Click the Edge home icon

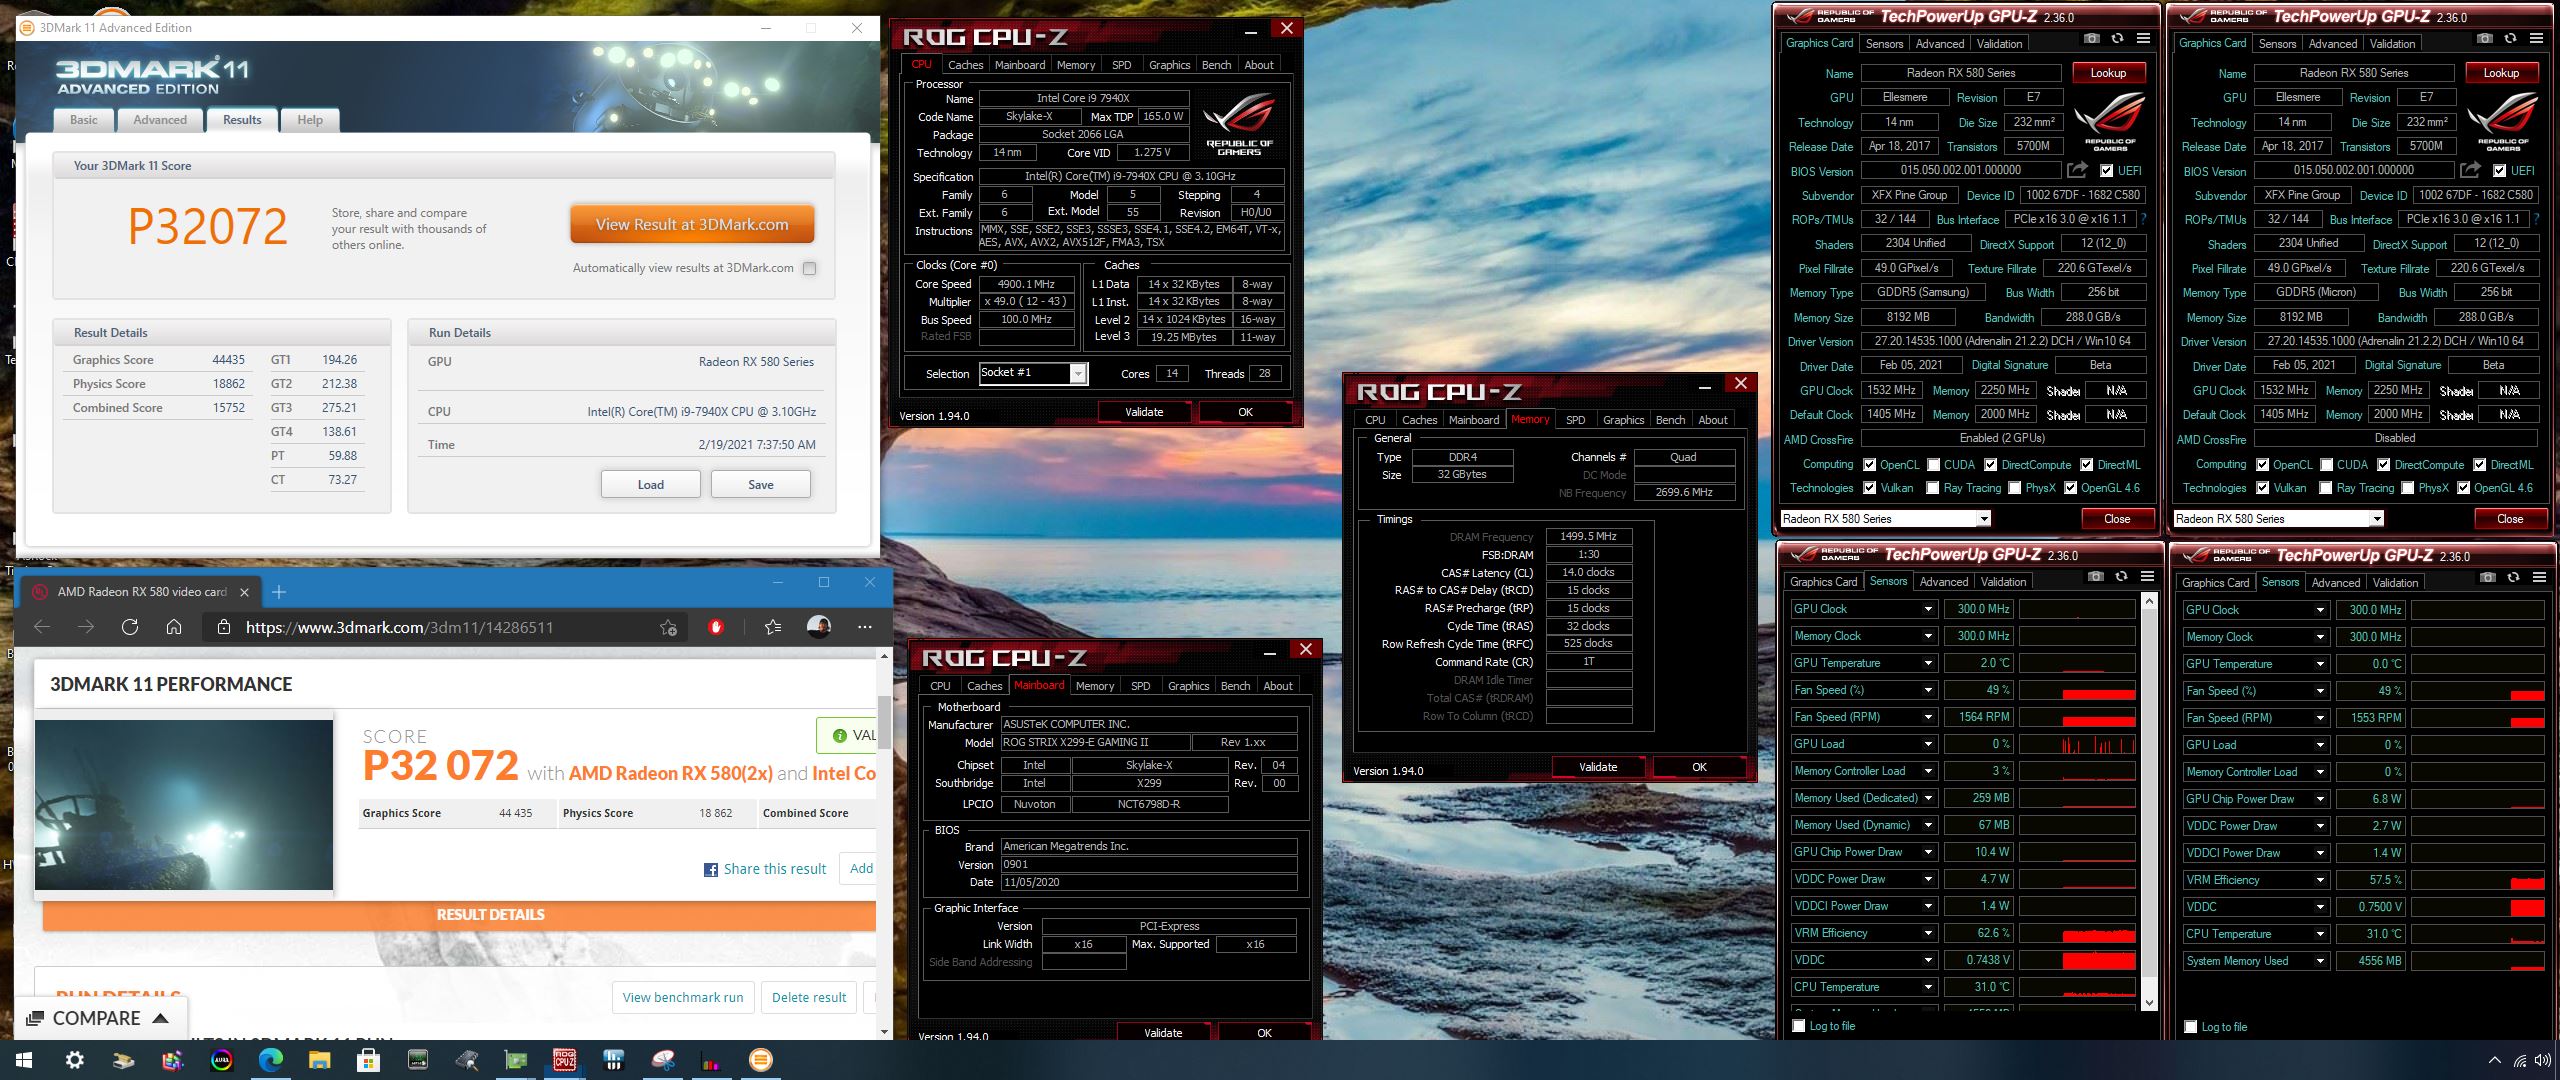click(174, 627)
